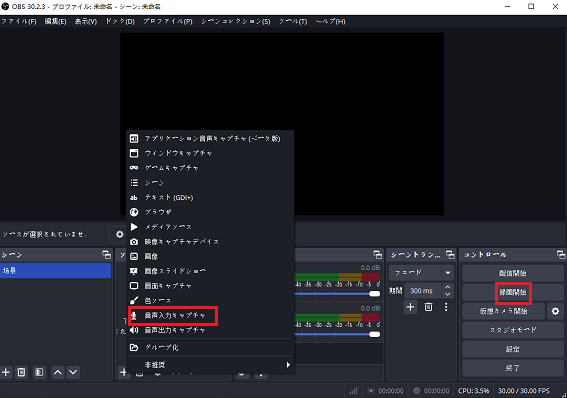The image size is (567, 398).
Task: Click 録画開始 start recording button
Action: click(513, 292)
